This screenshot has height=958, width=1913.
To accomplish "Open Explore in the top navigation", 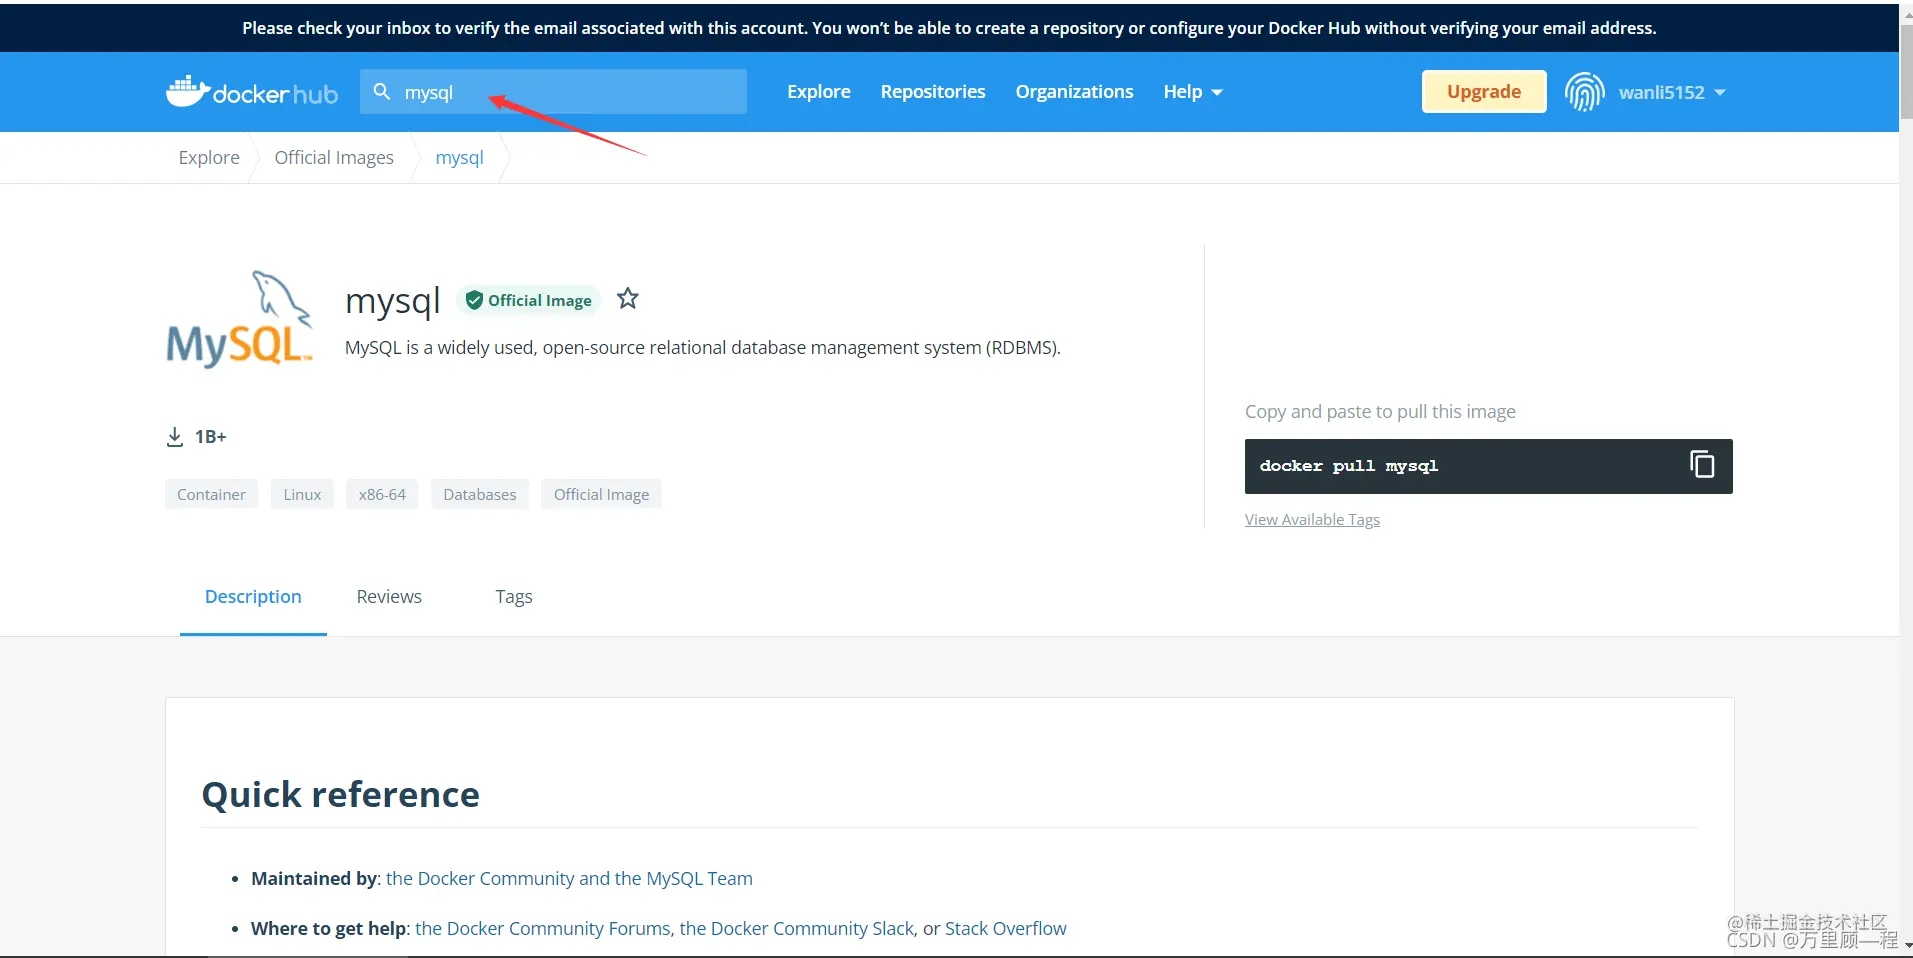I will pyautogui.click(x=818, y=92).
